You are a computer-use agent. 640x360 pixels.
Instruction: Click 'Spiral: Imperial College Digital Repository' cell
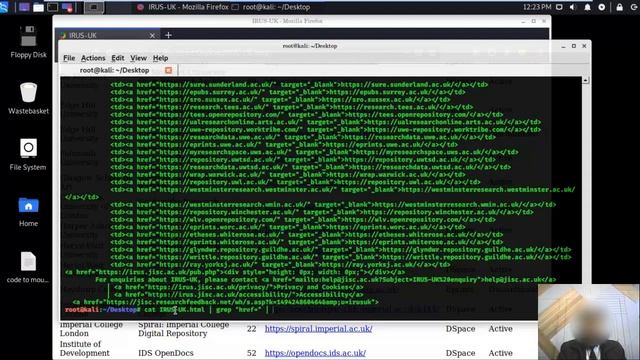pyautogui.click(x=184, y=329)
